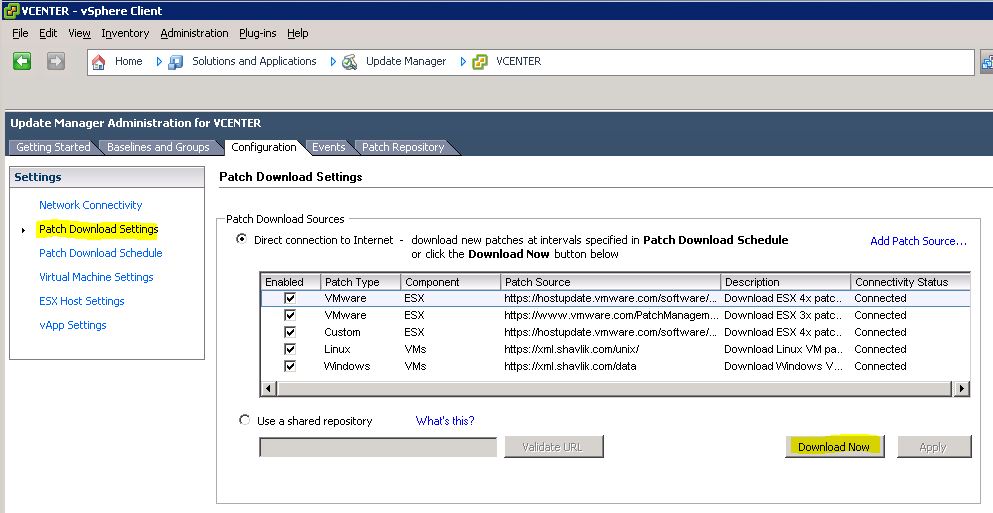Click the Home house icon
Image resolution: width=993 pixels, height=513 pixels.
99,61
